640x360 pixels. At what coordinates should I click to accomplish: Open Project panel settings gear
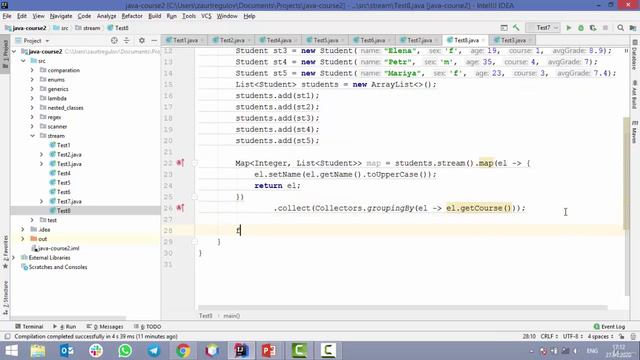142,40
